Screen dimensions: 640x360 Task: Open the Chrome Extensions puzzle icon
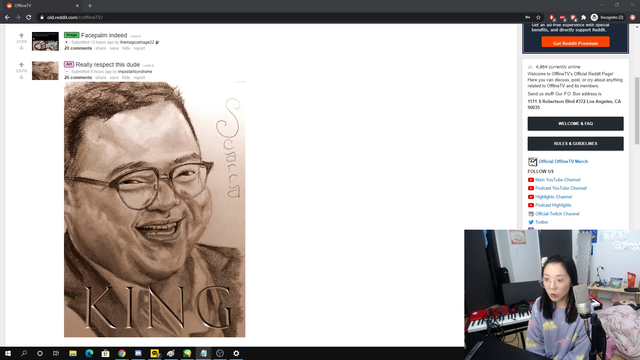583,18
